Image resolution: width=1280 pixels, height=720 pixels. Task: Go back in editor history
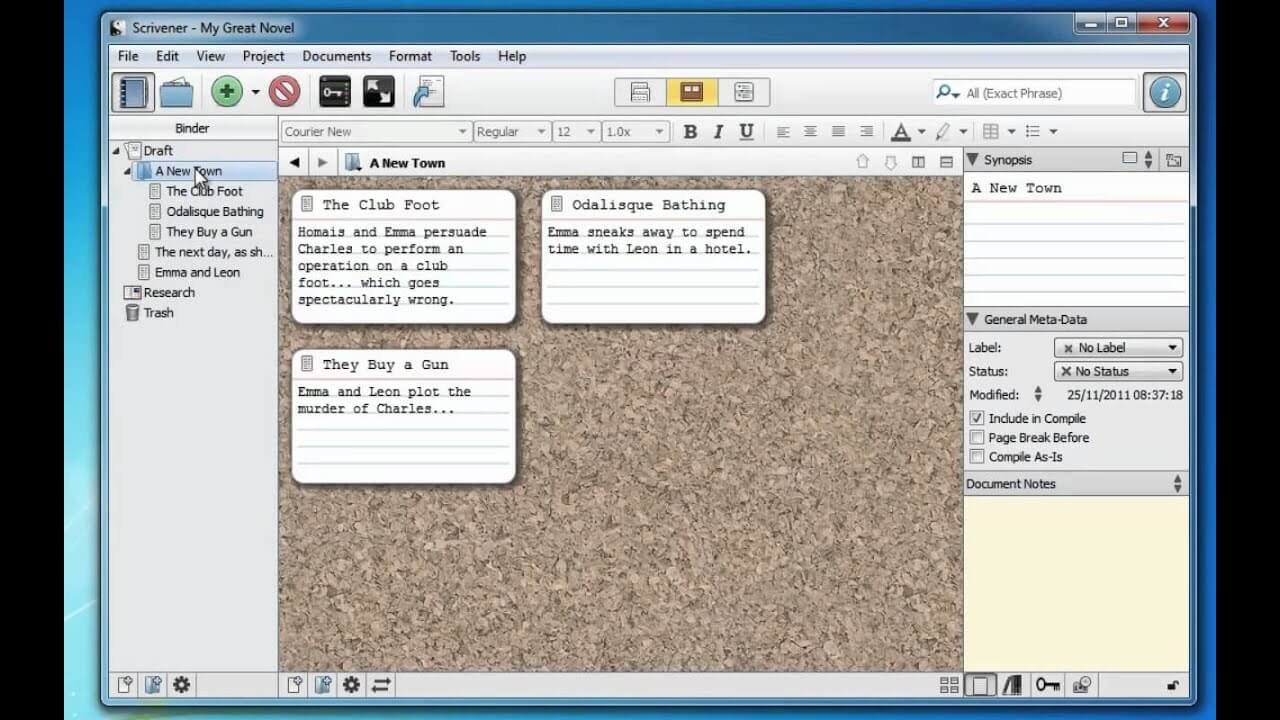click(294, 162)
